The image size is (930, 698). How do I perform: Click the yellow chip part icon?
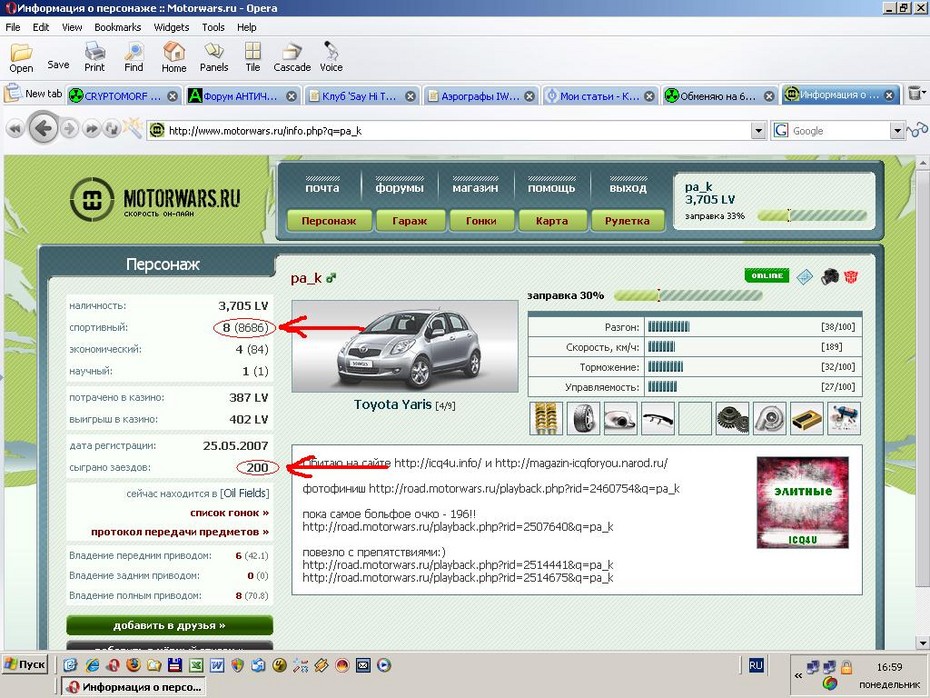pos(807,418)
